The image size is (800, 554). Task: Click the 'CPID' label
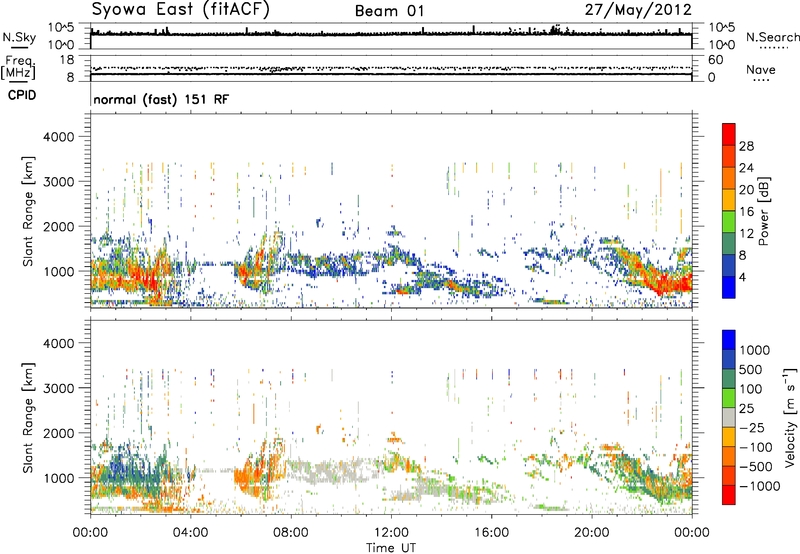tap(22, 95)
